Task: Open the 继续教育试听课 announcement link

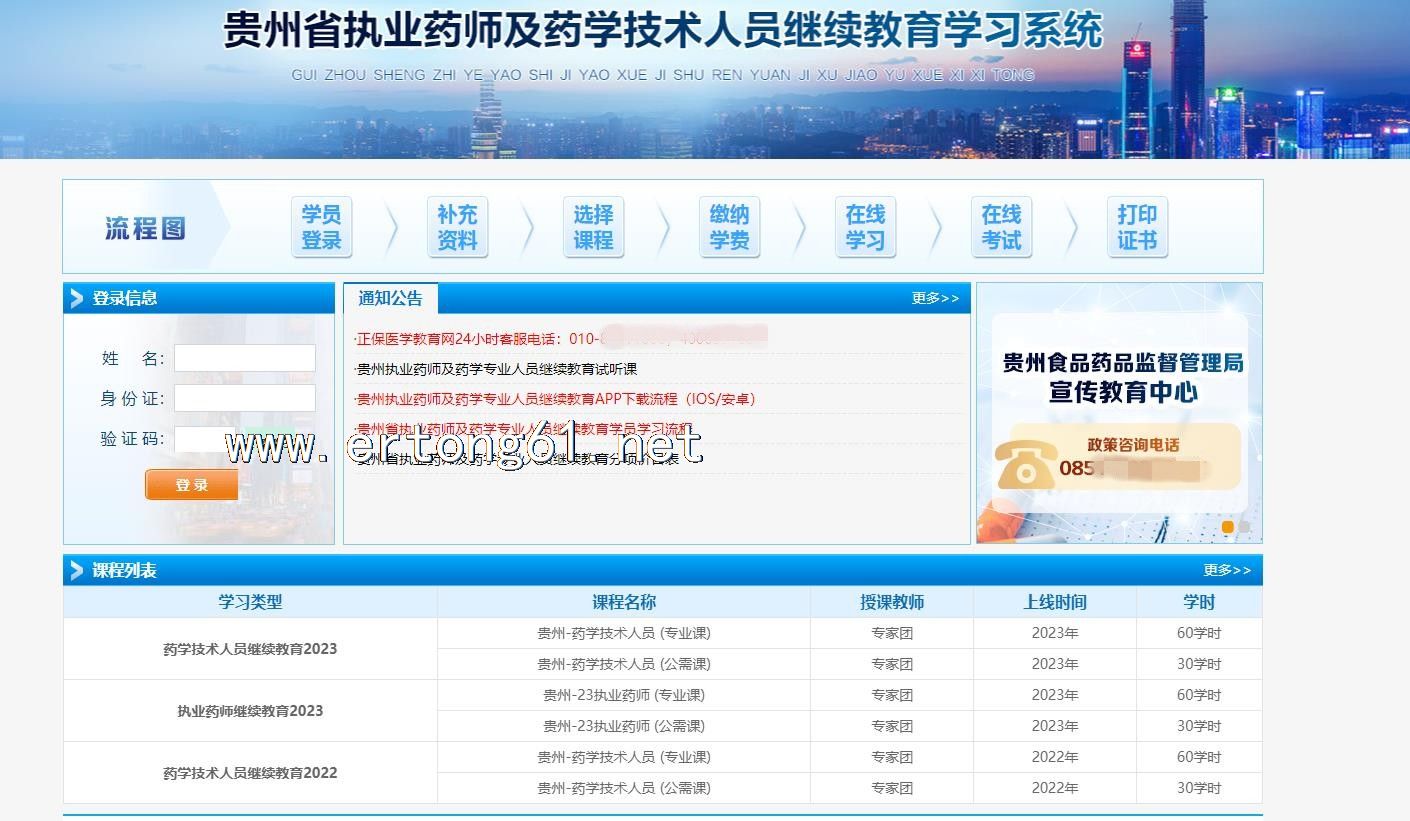Action: pyautogui.click(x=497, y=369)
